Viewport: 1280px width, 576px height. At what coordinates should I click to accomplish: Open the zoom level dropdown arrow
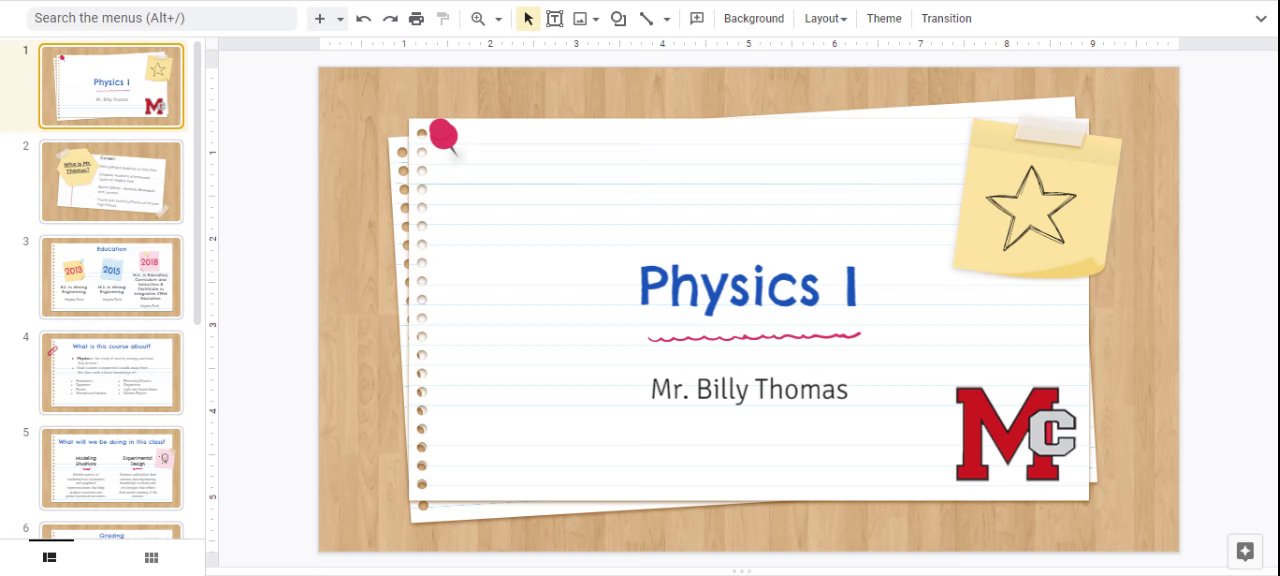[498, 19]
